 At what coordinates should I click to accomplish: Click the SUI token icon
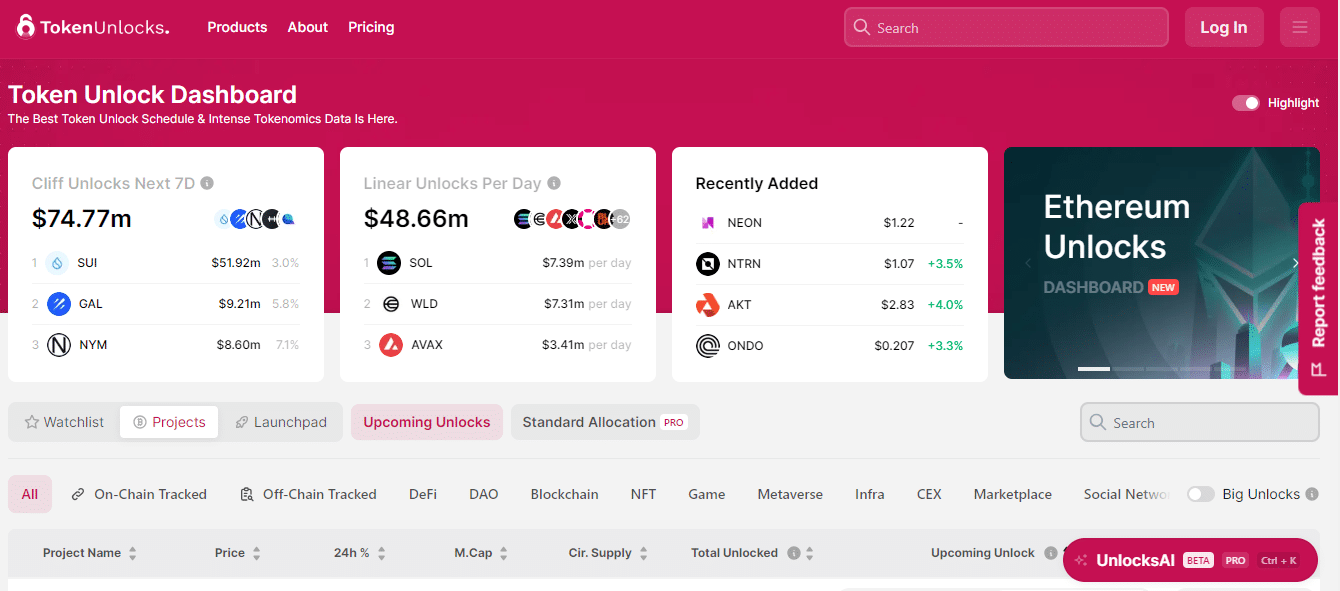(x=58, y=263)
